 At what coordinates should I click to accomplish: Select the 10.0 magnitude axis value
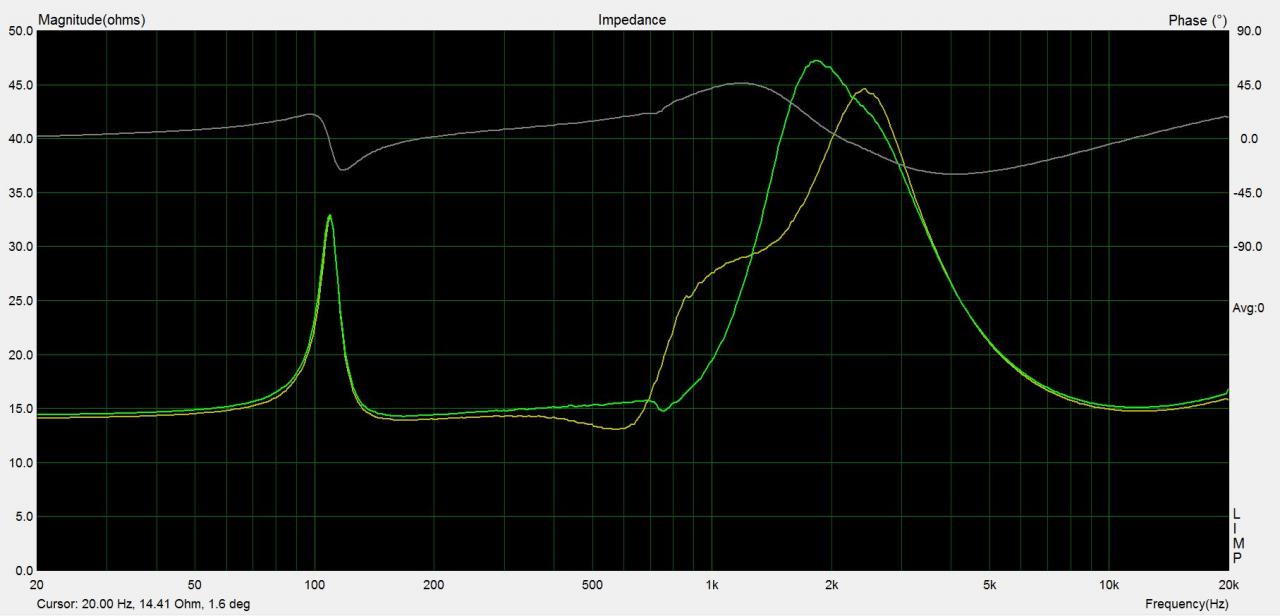tap(20, 463)
